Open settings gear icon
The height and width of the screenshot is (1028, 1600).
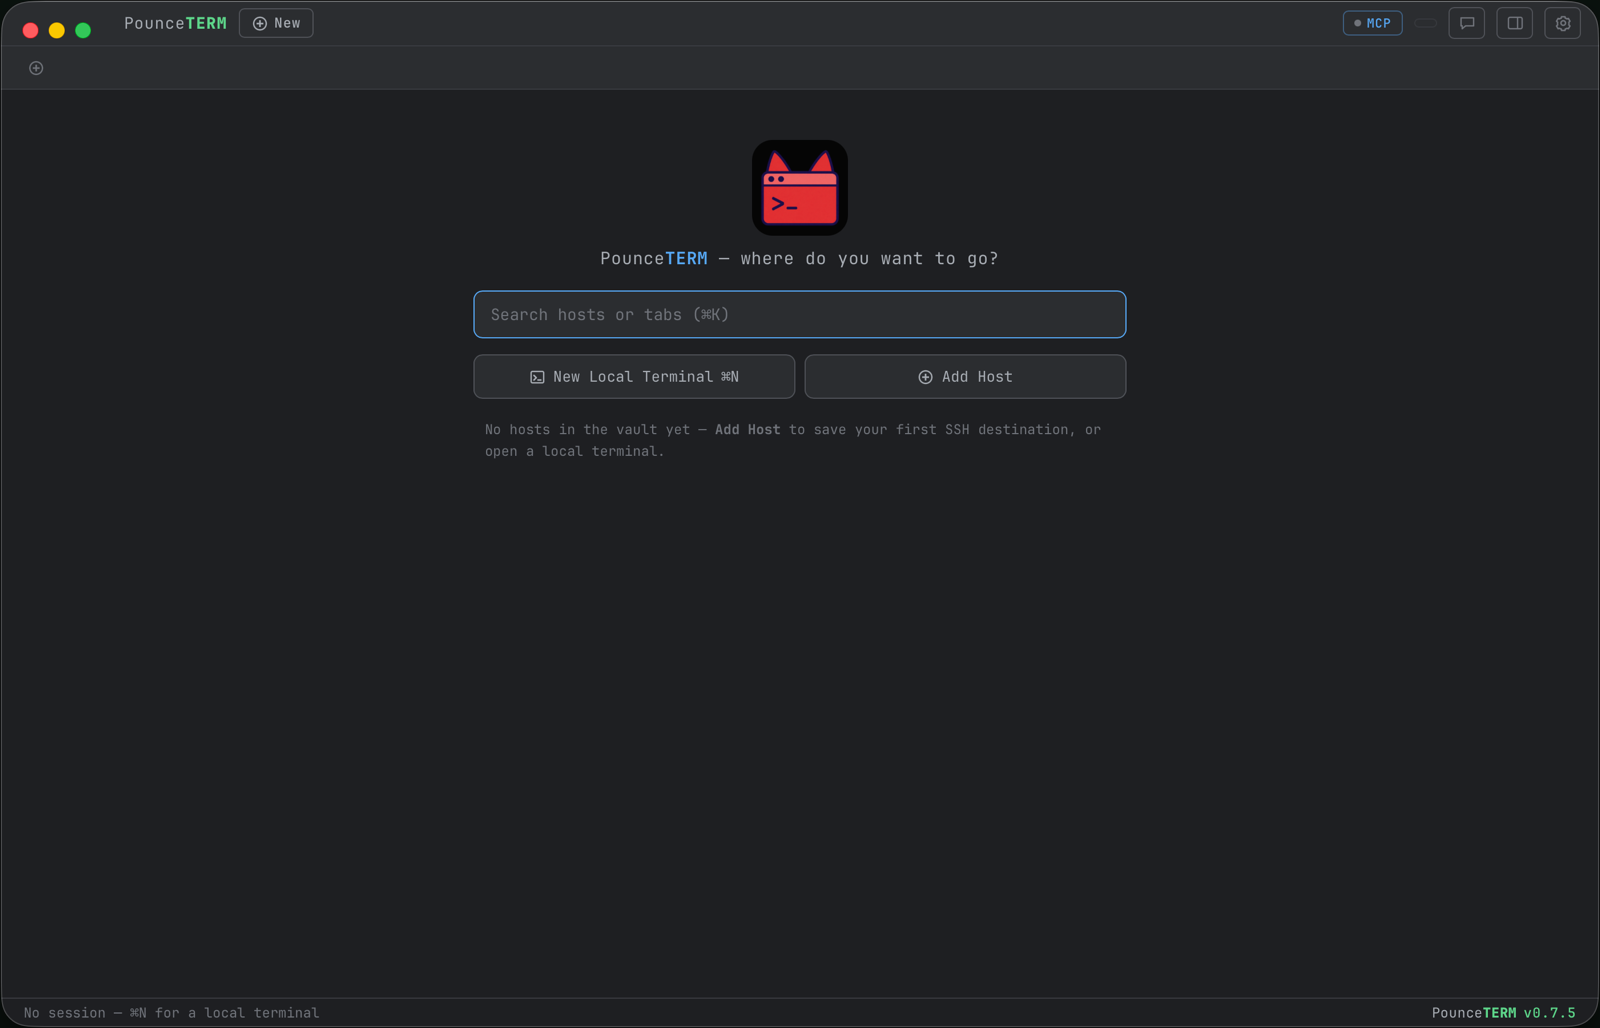pos(1563,23)
